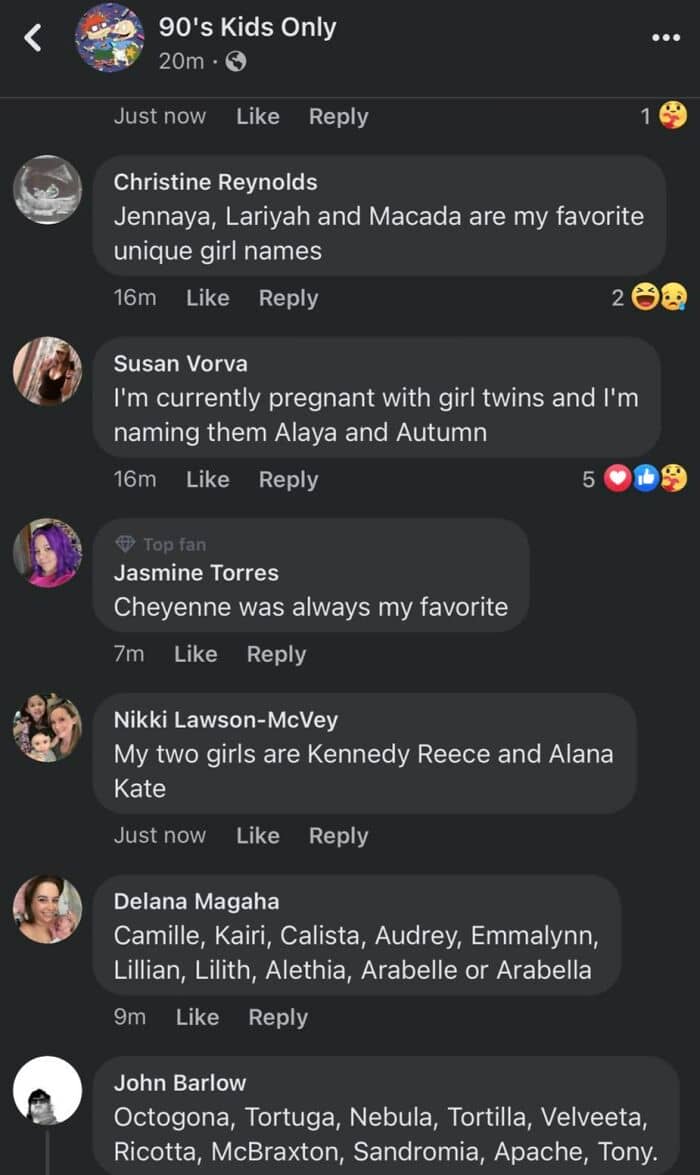Reply to Susan Vorva's comment
Screen dimensions: 700x1175
(x=289, y=480)
